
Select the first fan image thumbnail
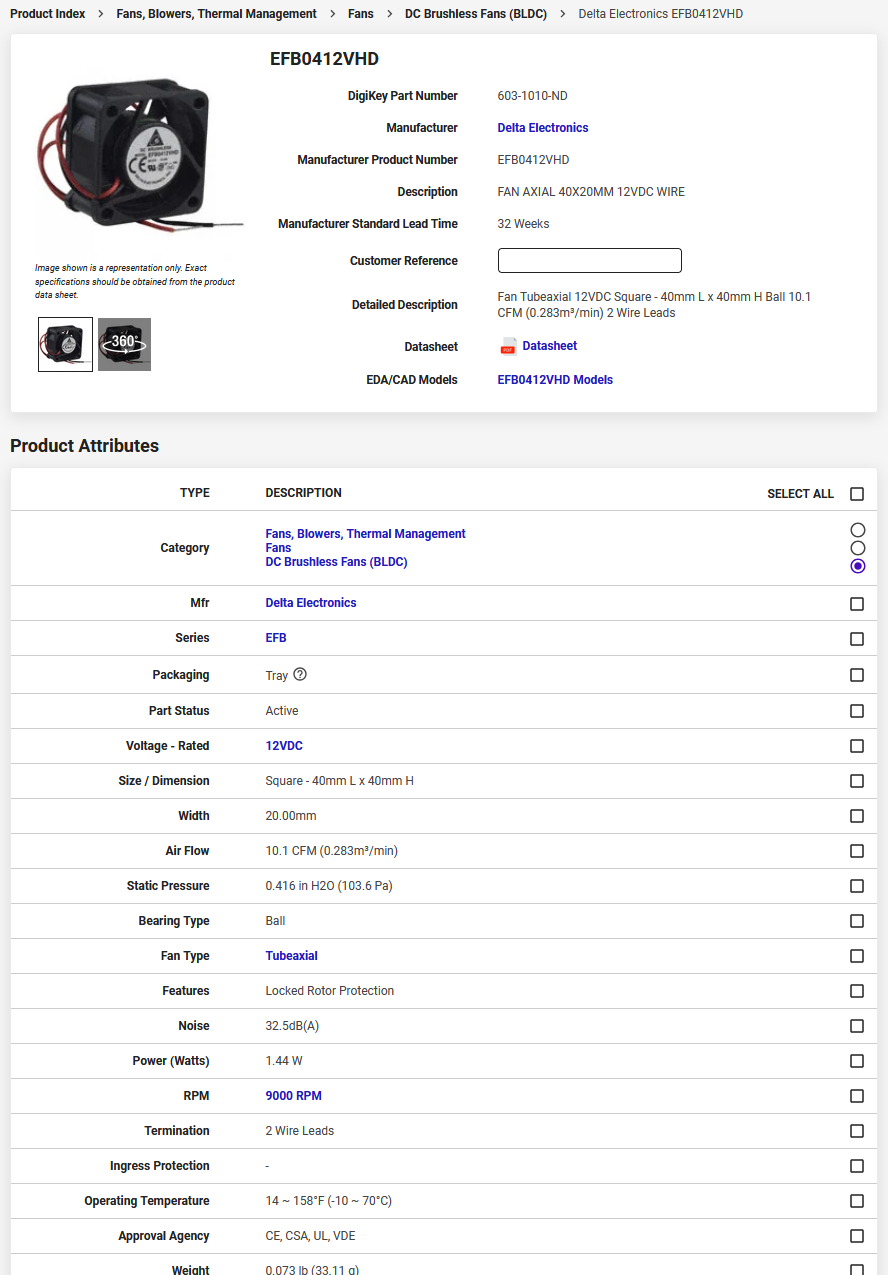coord(65,344)
